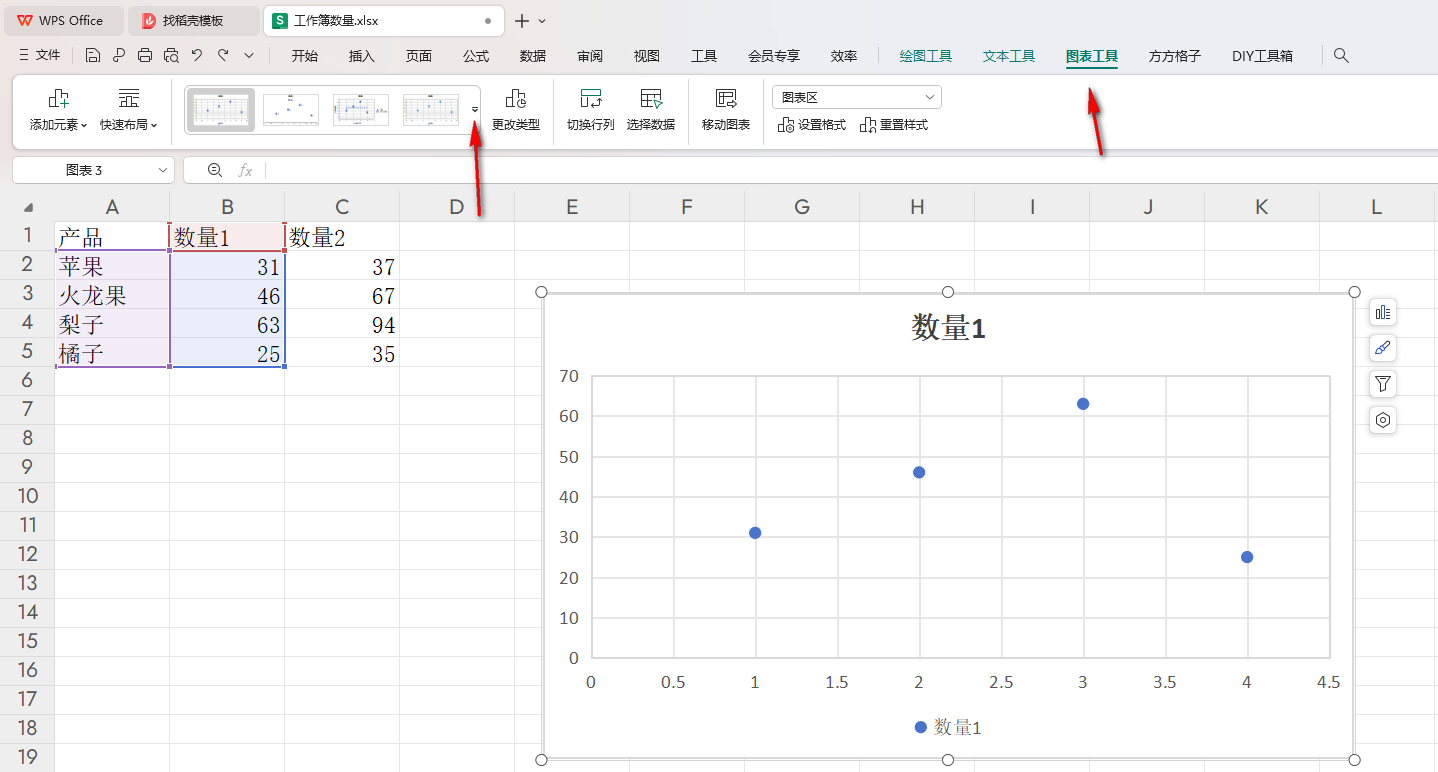Viewport: 1438px width, 772px height.
Task: Select the third chart style thumbnail
Action: click(x=361, y=110)
